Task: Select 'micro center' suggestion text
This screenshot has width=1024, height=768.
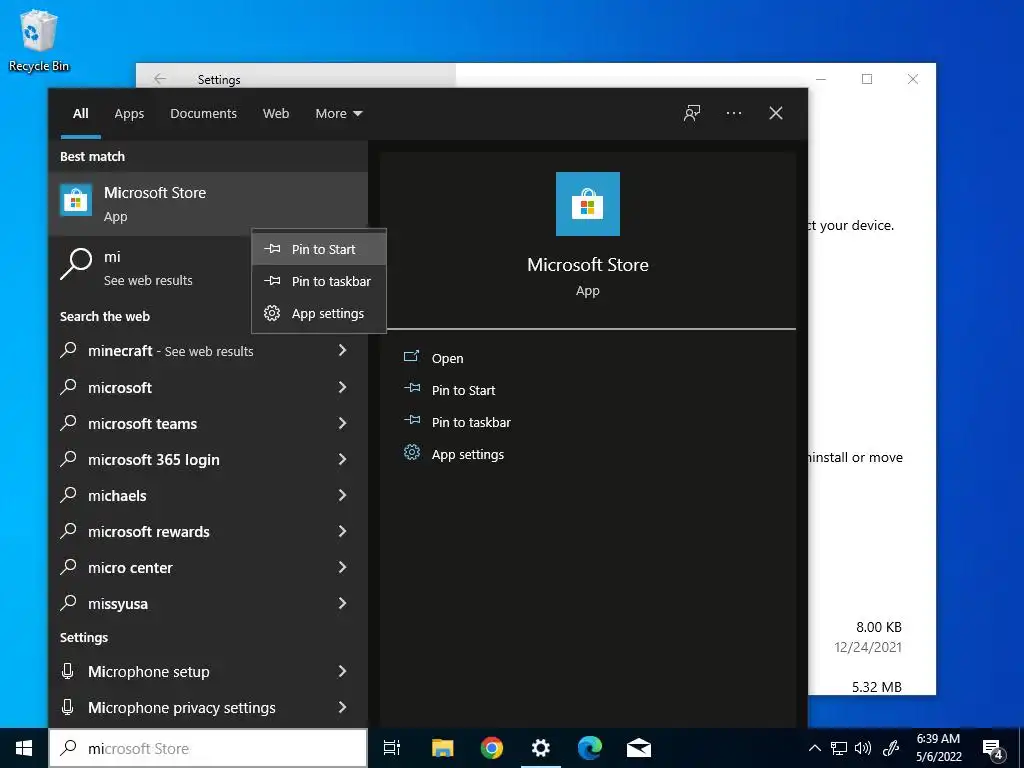Action: tap(130, 568)
